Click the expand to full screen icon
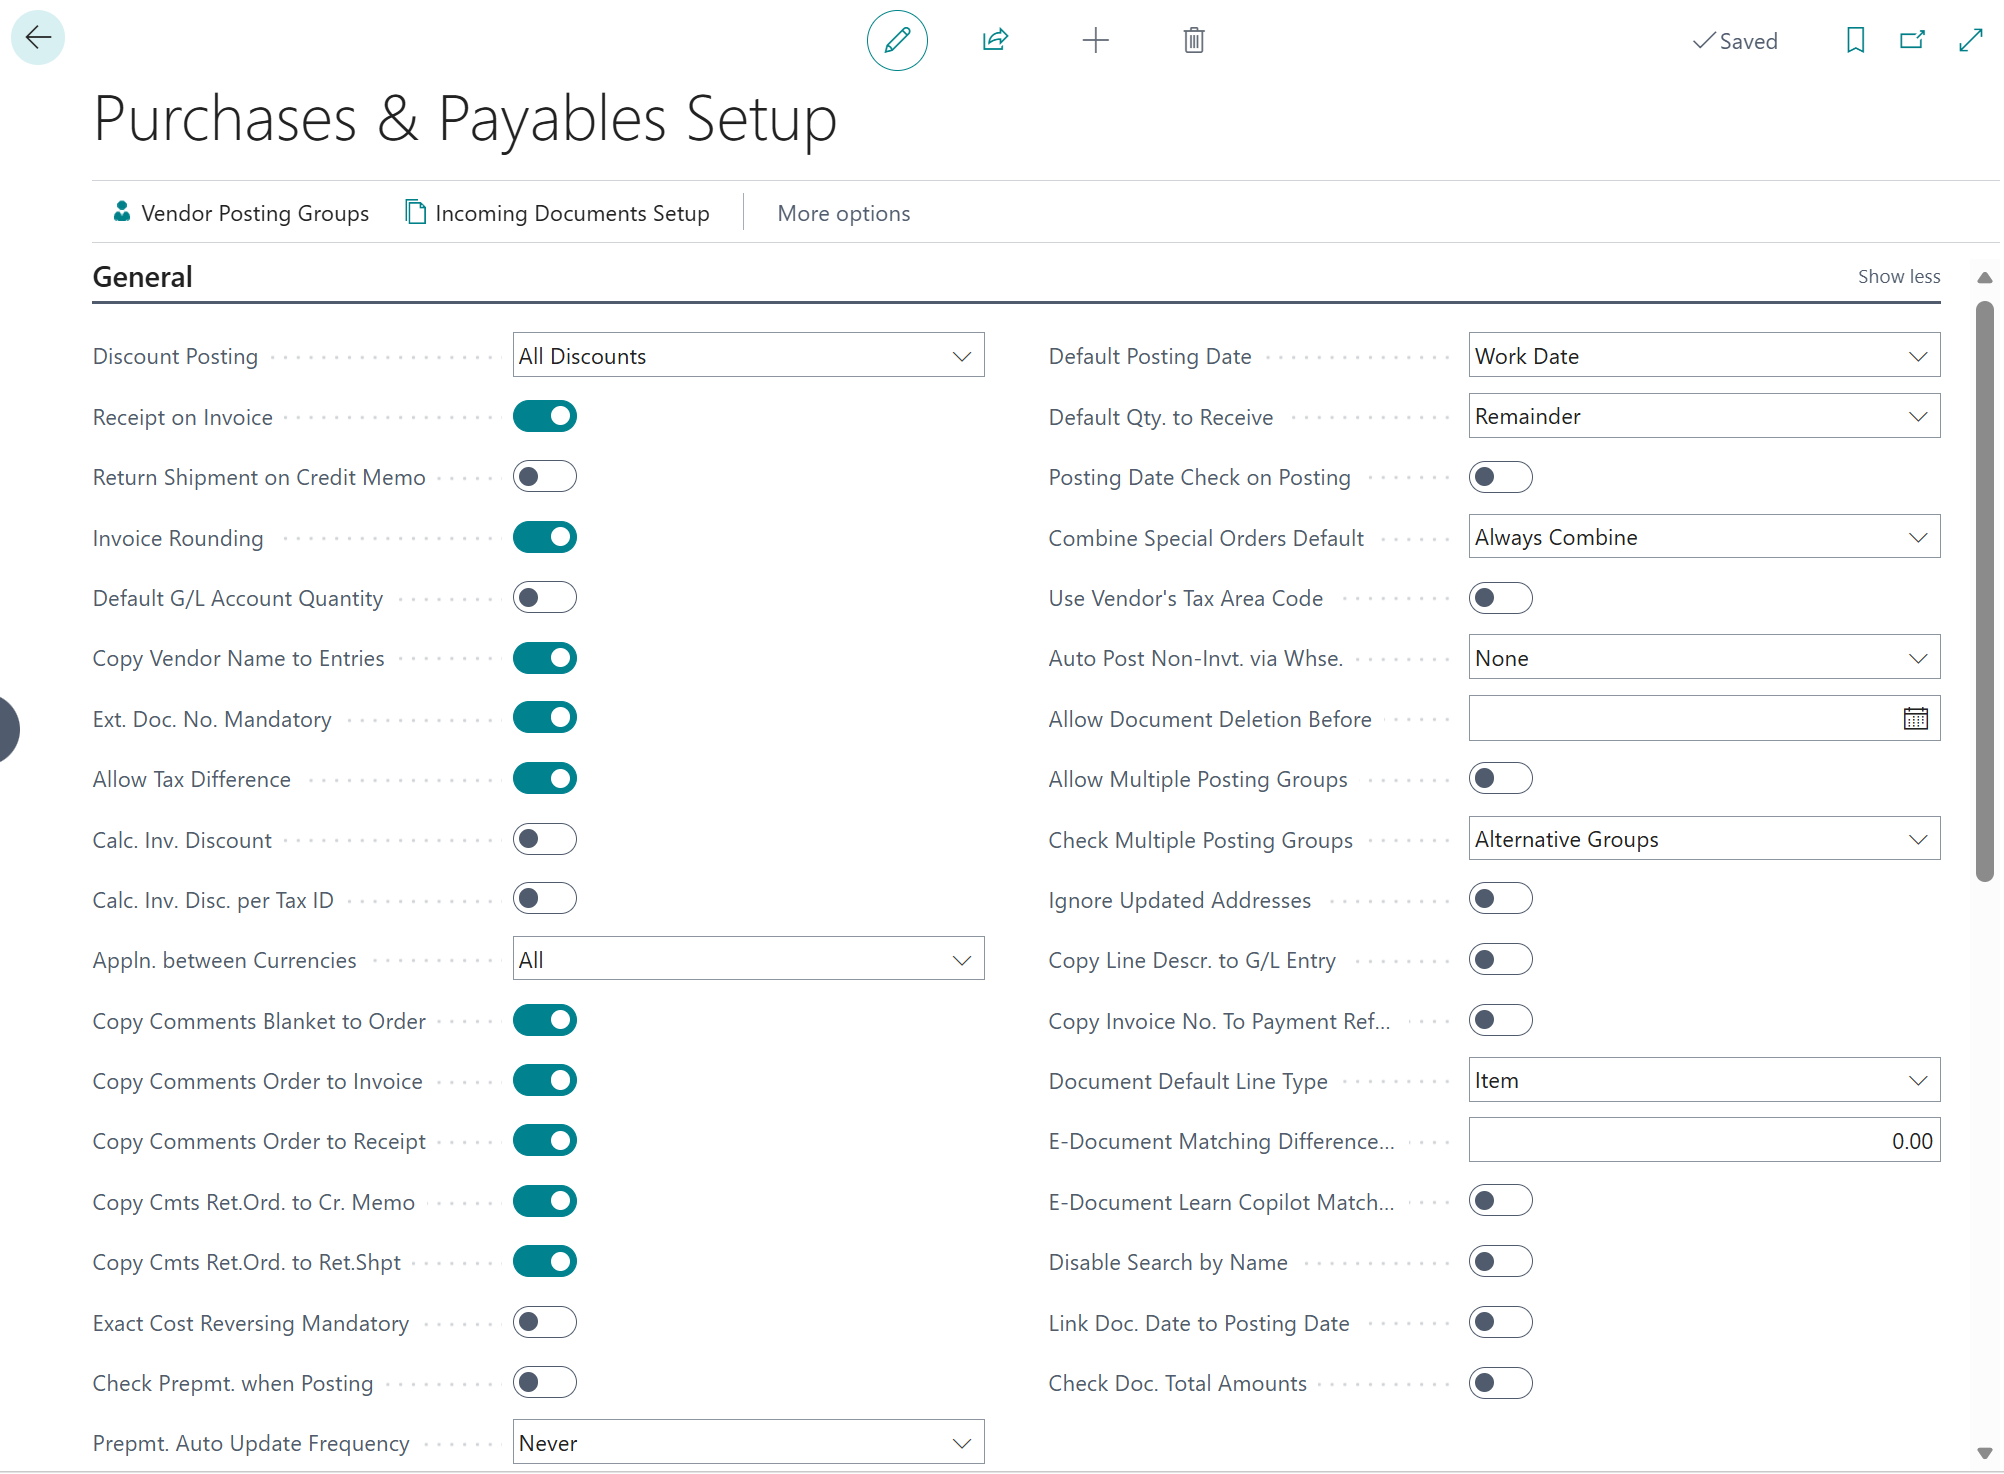The height and width of the screenshot is (1474, 2004). click(x=1971, y=41)
